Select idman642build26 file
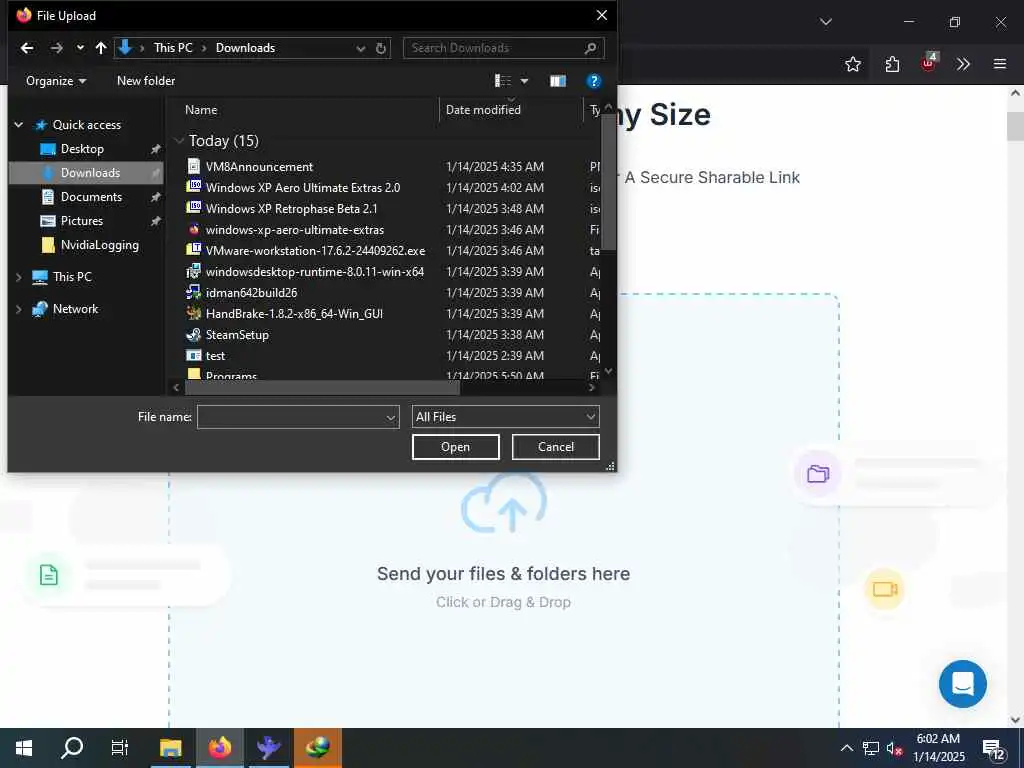The height and width of the screenshot is (768, 1024). click(251, 293)
